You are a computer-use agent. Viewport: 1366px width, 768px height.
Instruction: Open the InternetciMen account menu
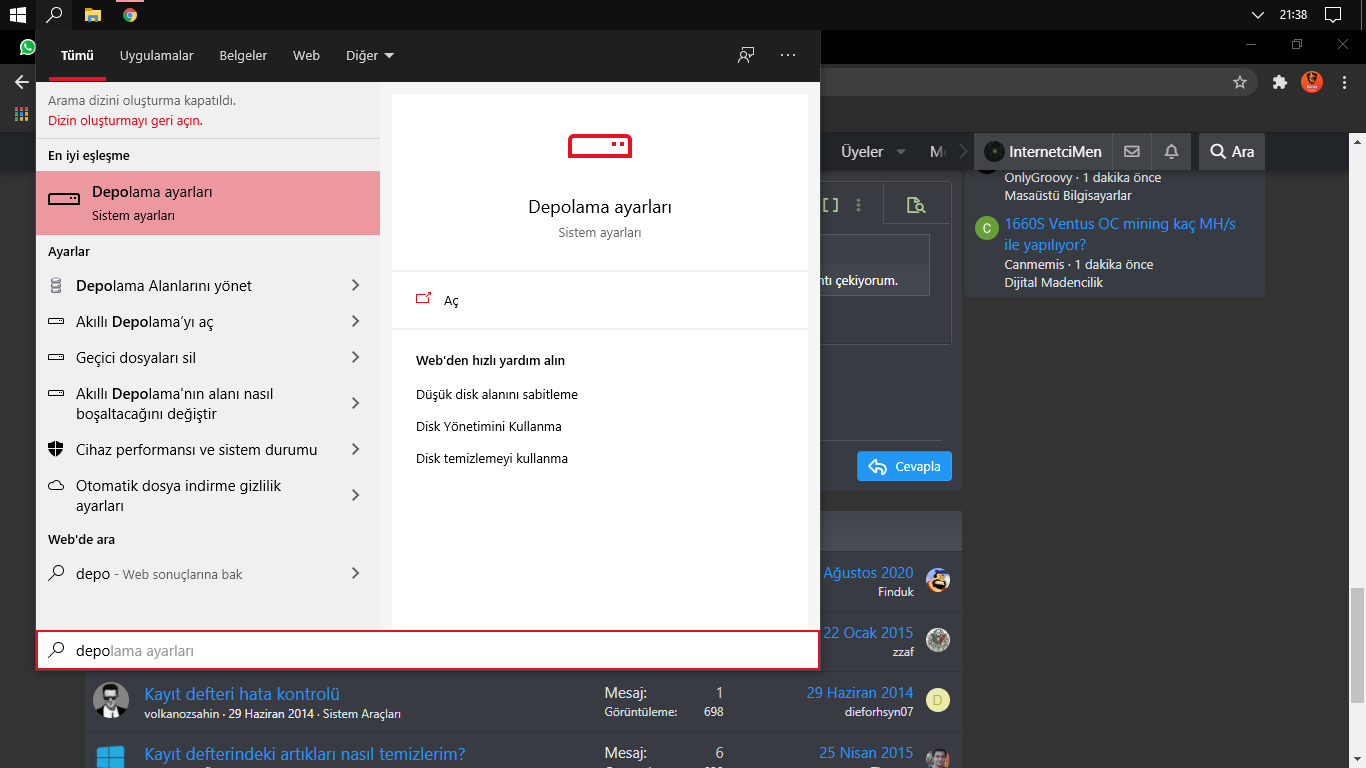pyautogui.click(x=1043, y=152)
